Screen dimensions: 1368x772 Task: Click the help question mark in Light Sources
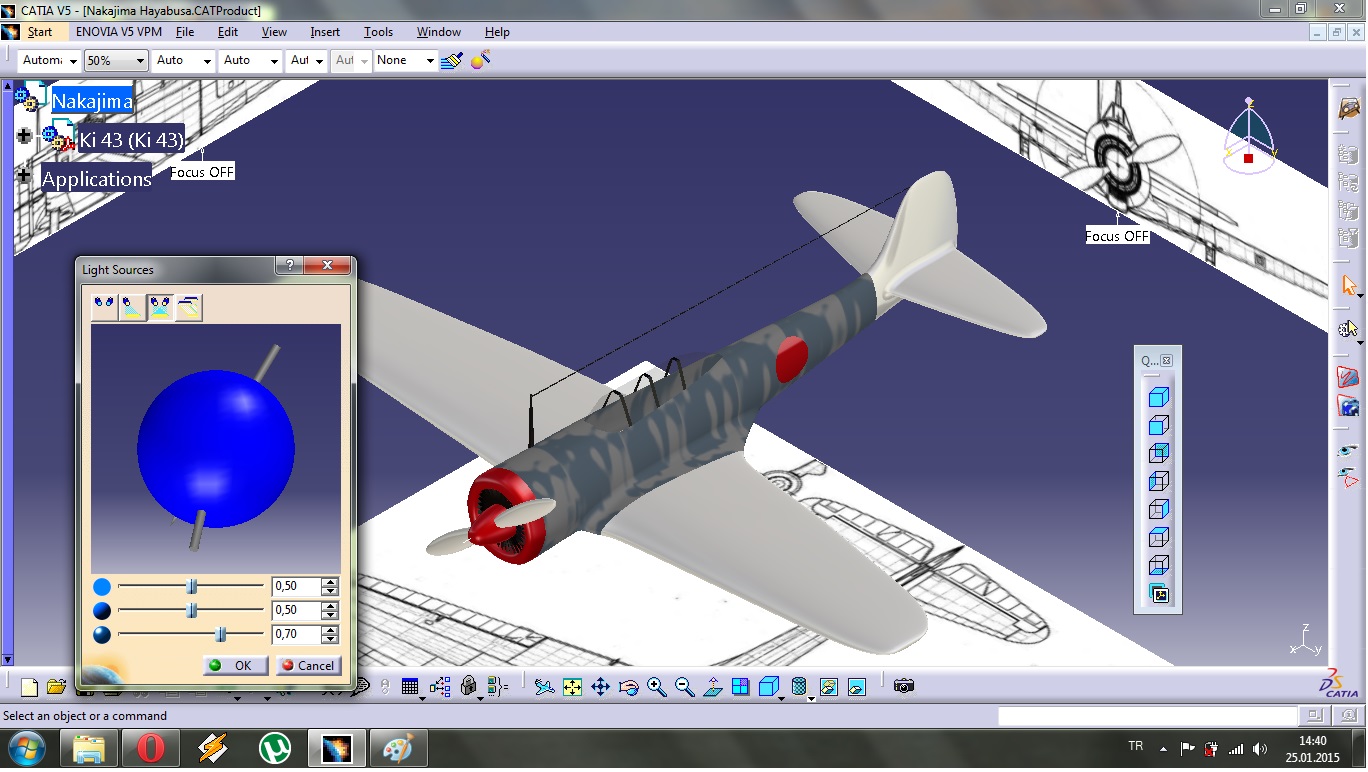289,266
